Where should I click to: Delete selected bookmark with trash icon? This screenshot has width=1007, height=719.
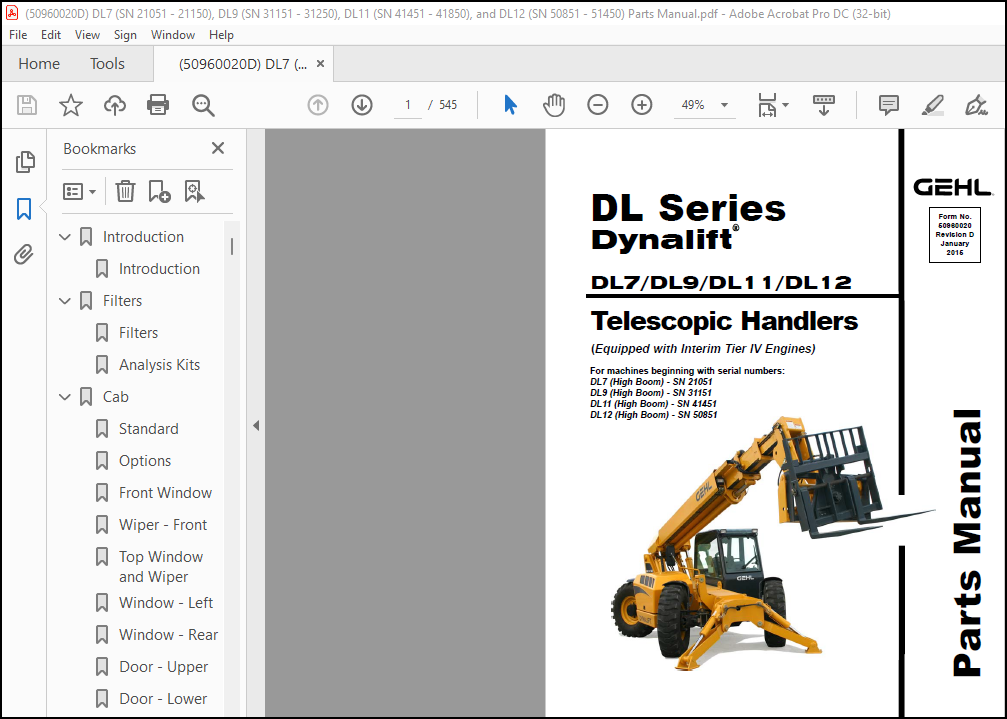125,191
